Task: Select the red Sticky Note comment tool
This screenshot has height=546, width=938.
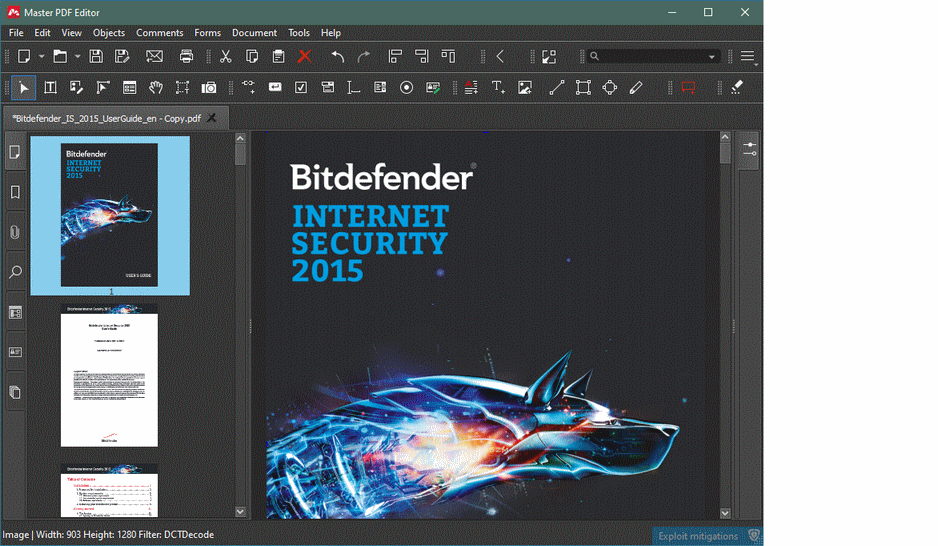Action: pos(689,88)
